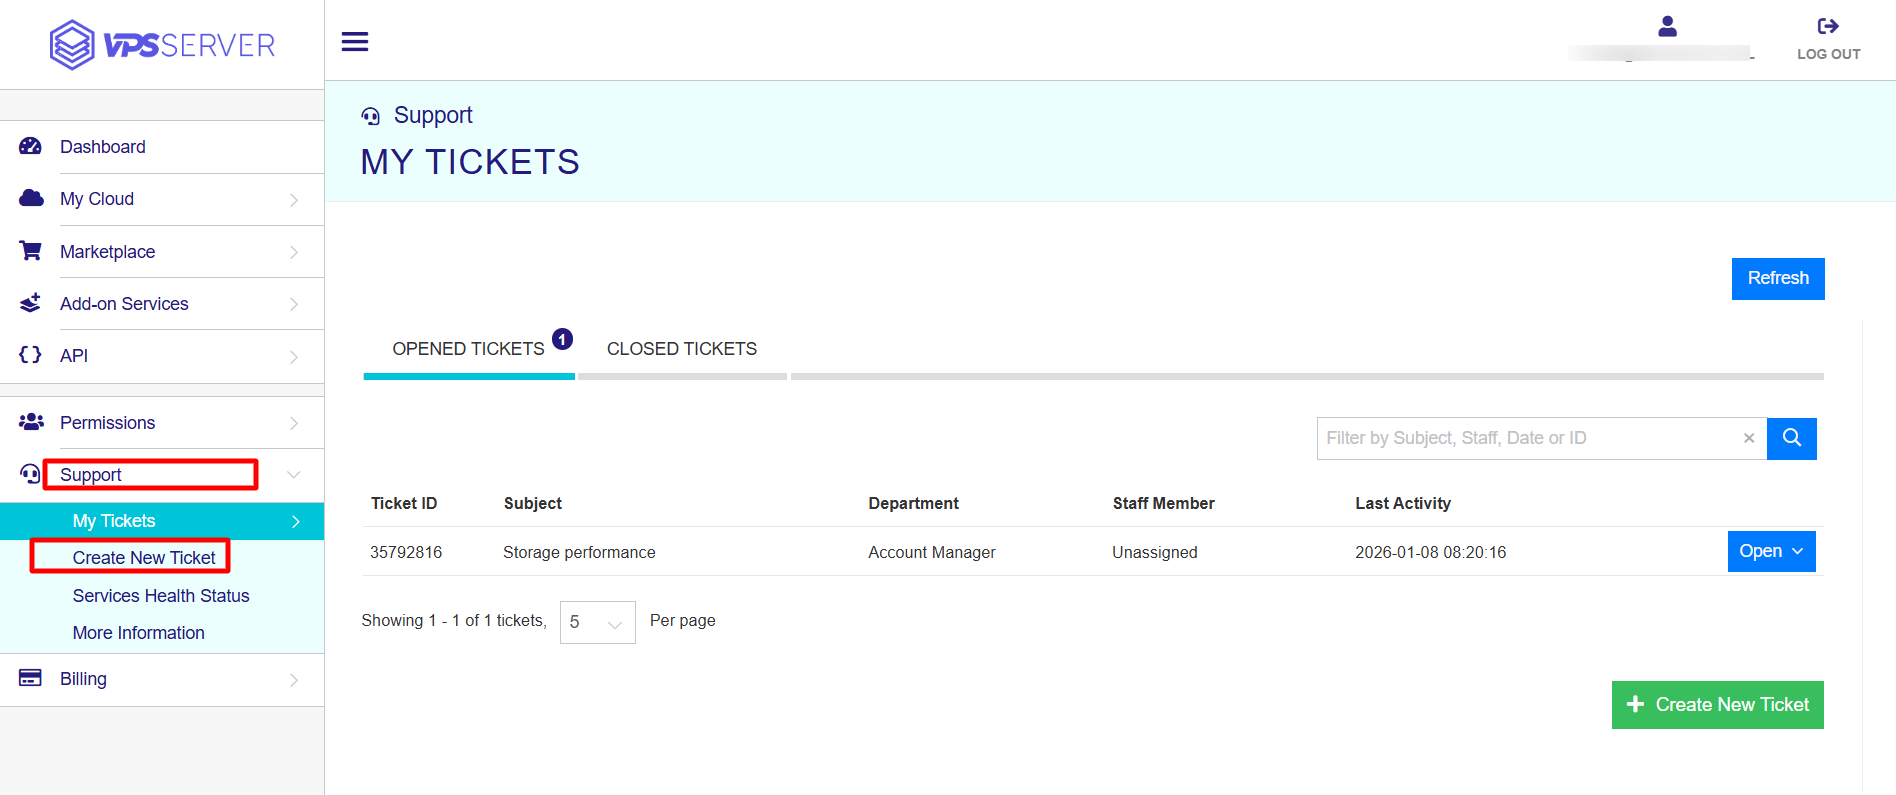
Task: Expand the Marketplace chevron
Action: 294,252
